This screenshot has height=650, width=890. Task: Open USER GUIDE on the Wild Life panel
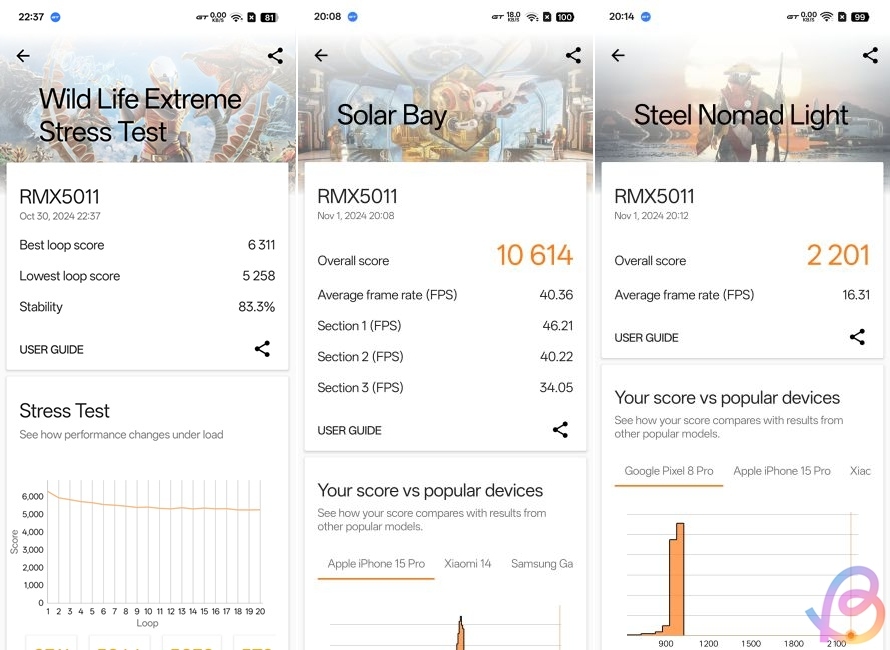(51, 349)
